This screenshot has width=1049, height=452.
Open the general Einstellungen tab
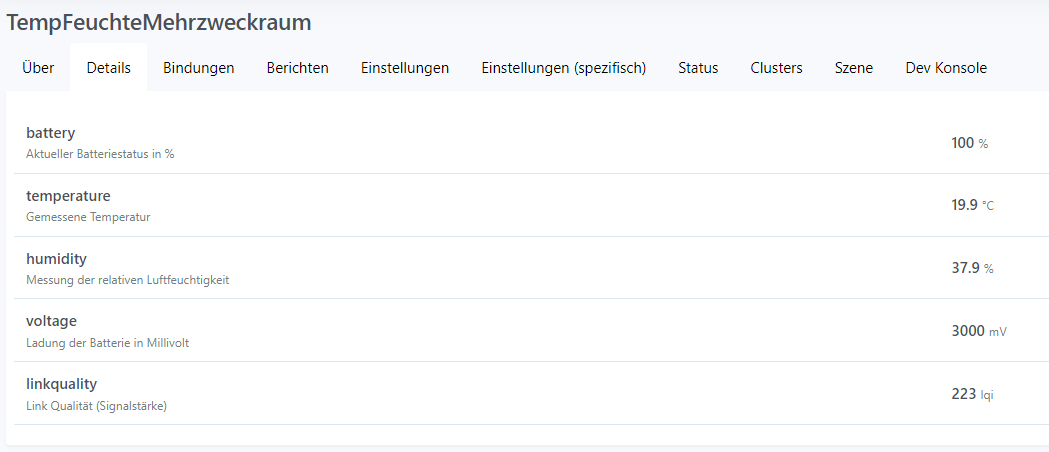click(x=405, y=68)
